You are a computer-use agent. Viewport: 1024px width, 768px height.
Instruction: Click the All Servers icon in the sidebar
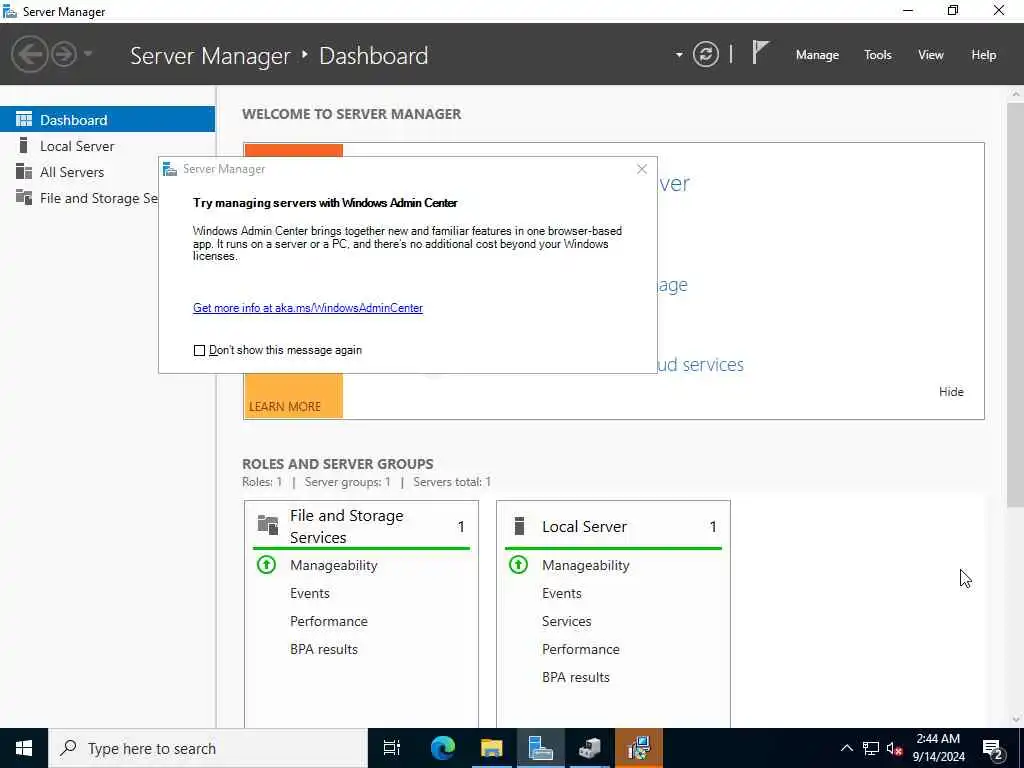point(24,171)
